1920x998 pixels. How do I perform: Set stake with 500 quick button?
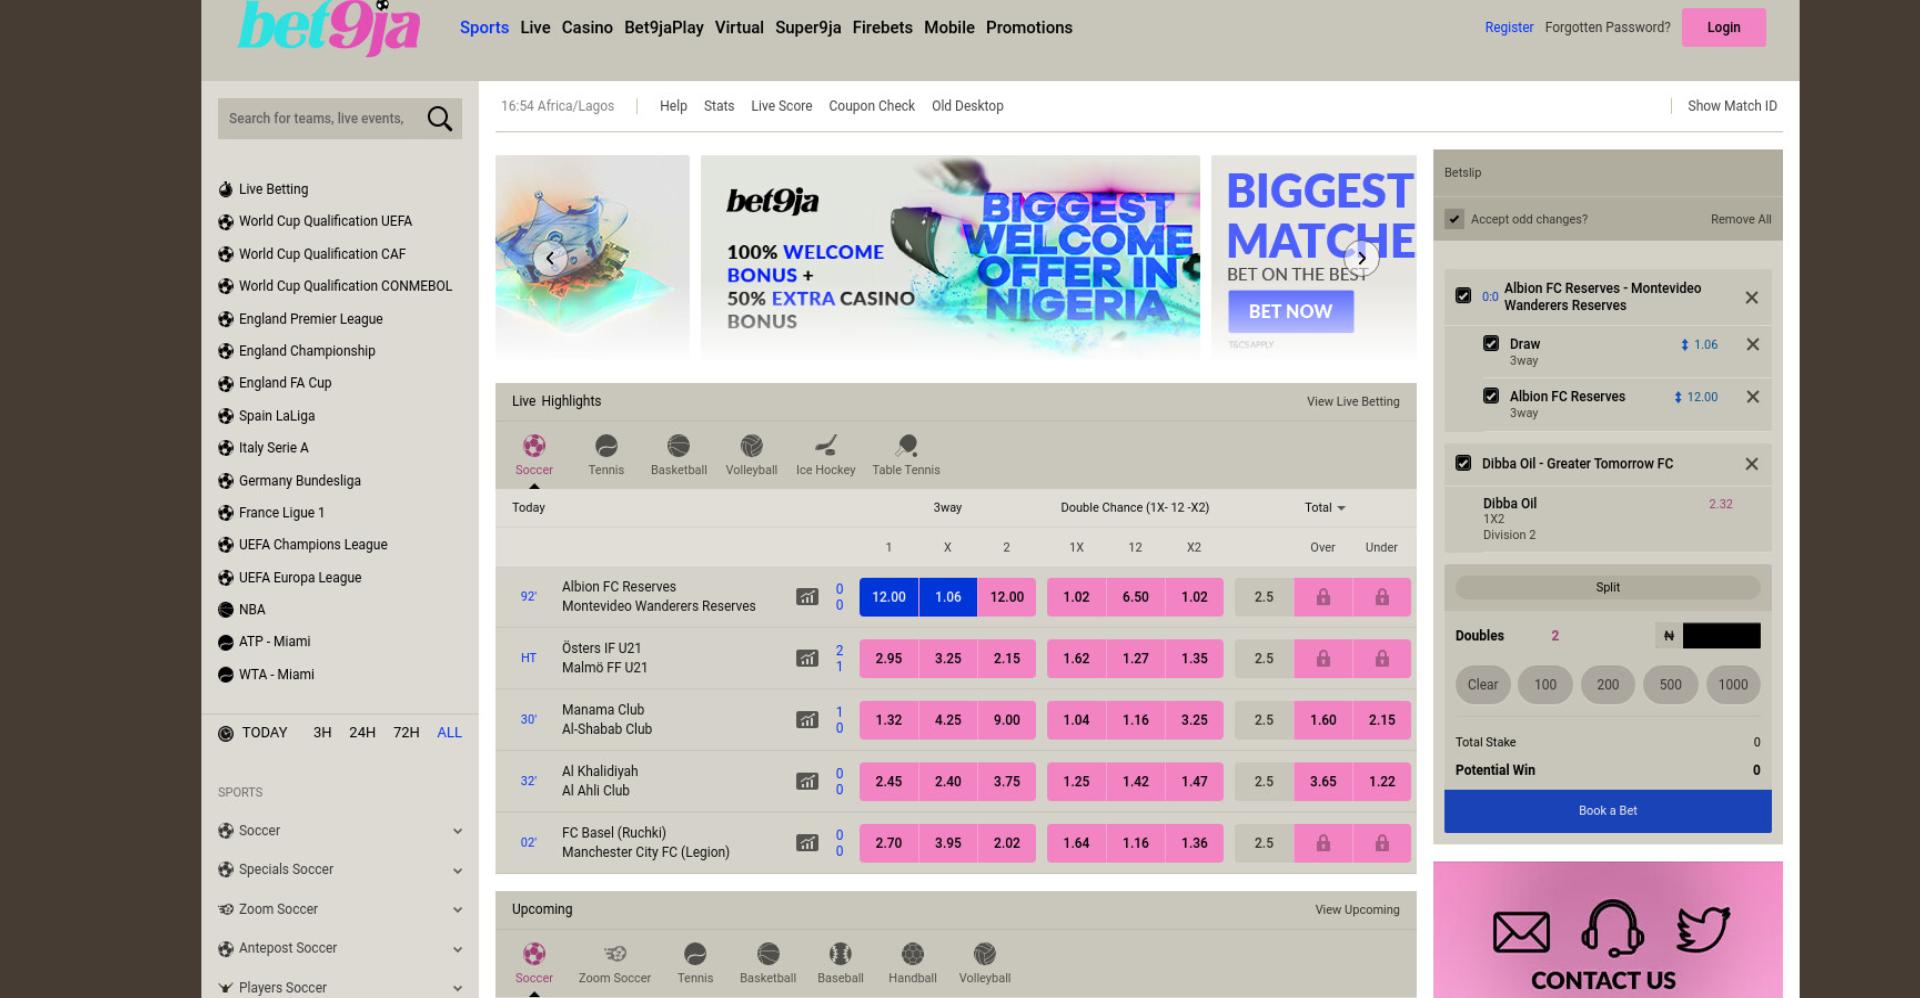(x=1670, y=685)
